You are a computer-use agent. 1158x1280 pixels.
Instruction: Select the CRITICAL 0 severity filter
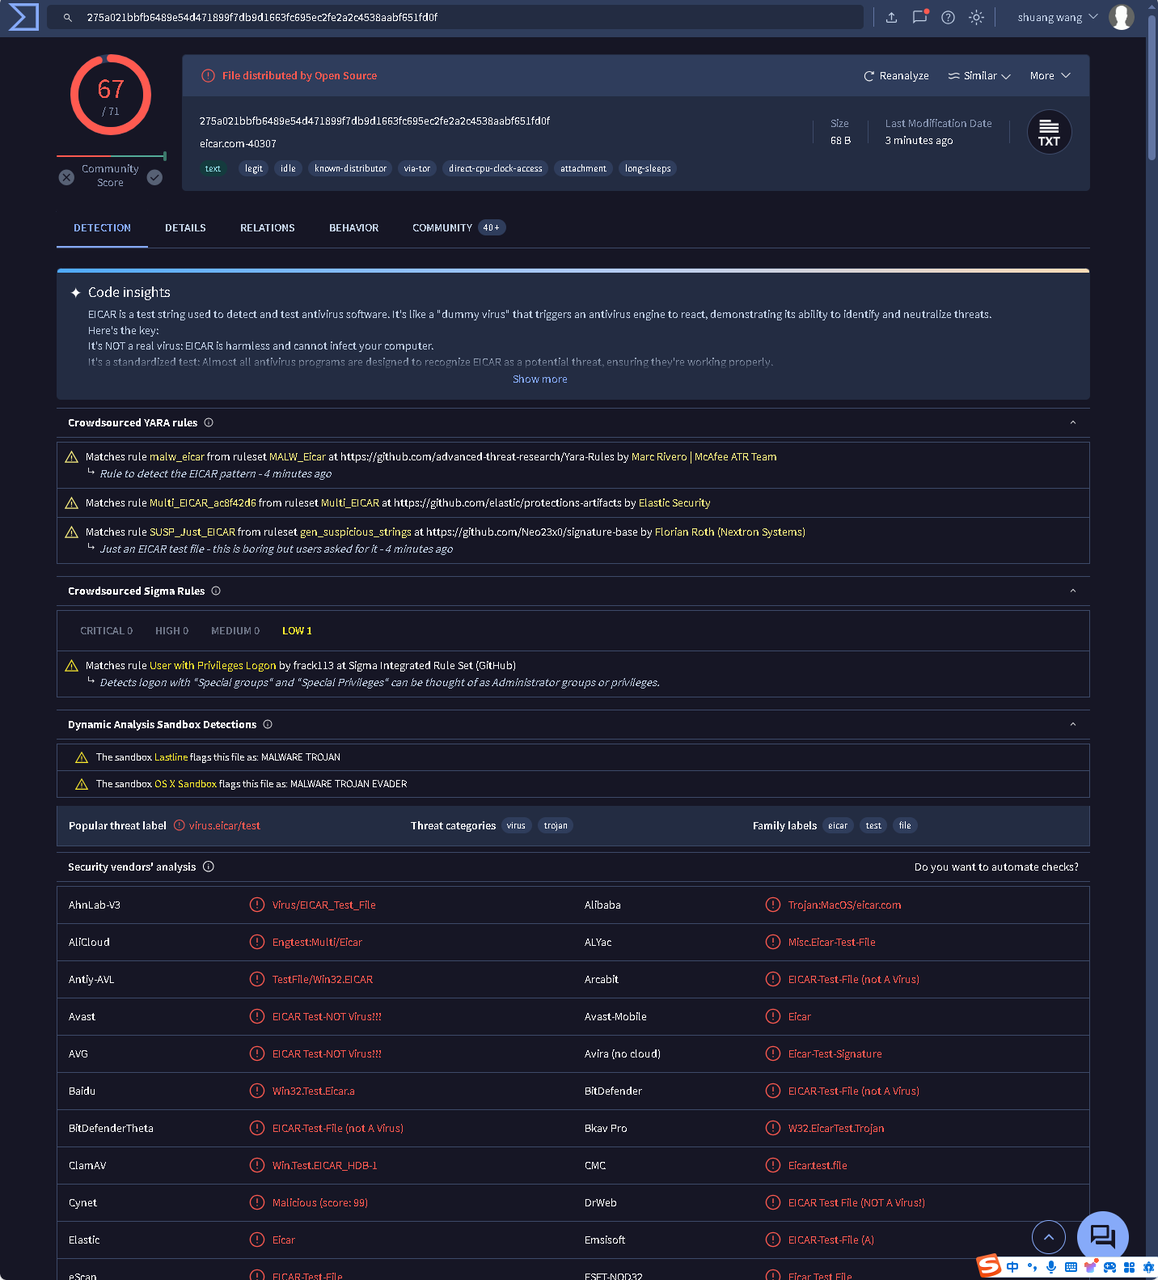pyautogui.click(x=106, y=631)
